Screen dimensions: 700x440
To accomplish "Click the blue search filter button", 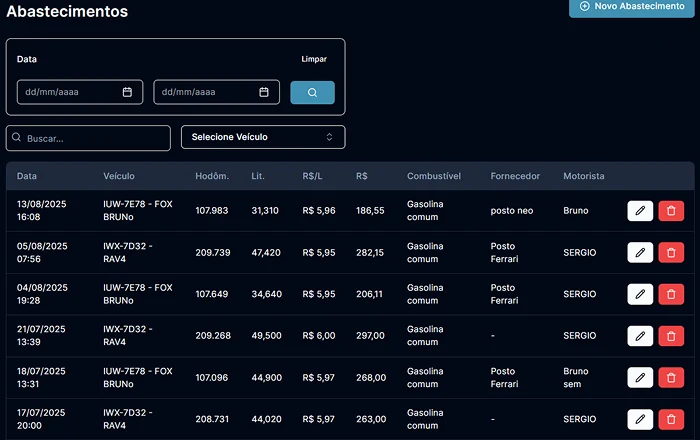I will [x=312, y=92].
